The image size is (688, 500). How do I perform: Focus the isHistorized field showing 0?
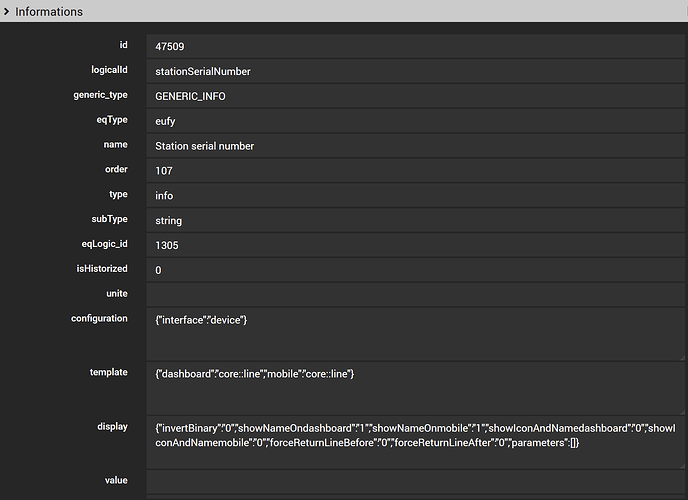click(x=416, y=270)
